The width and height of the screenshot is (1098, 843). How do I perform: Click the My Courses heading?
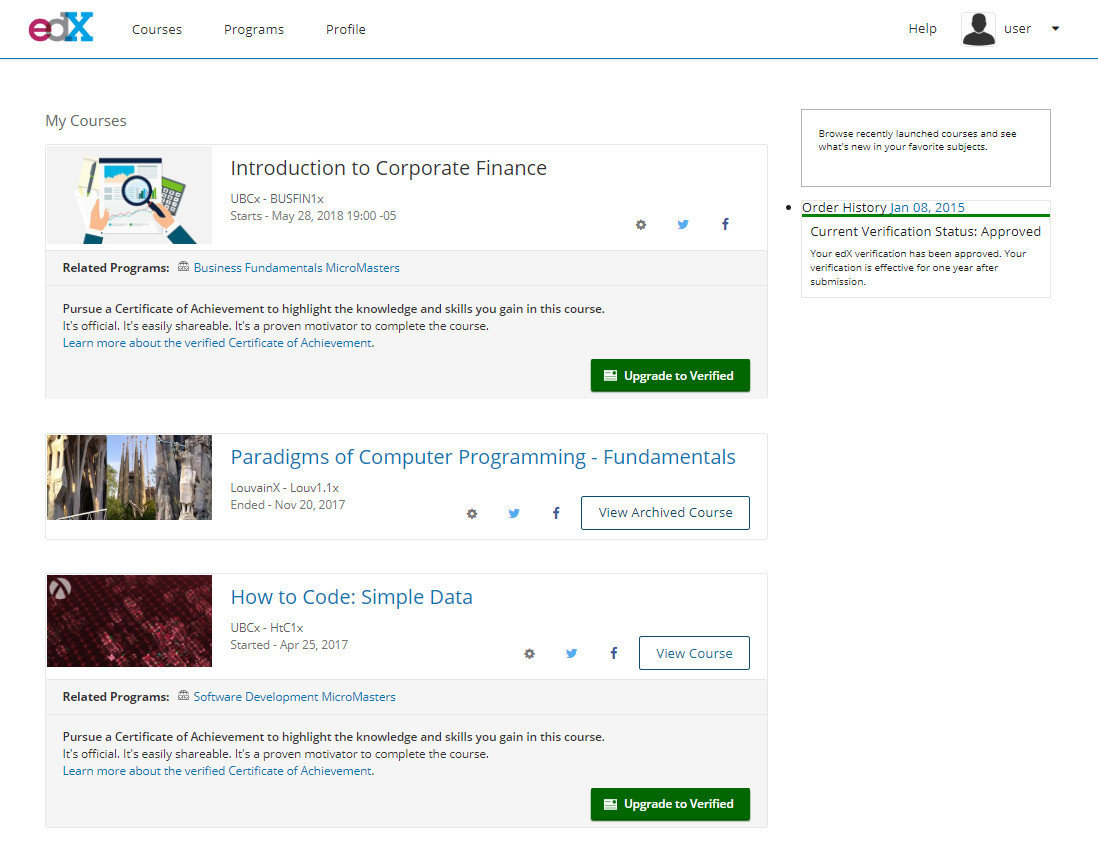86,120
